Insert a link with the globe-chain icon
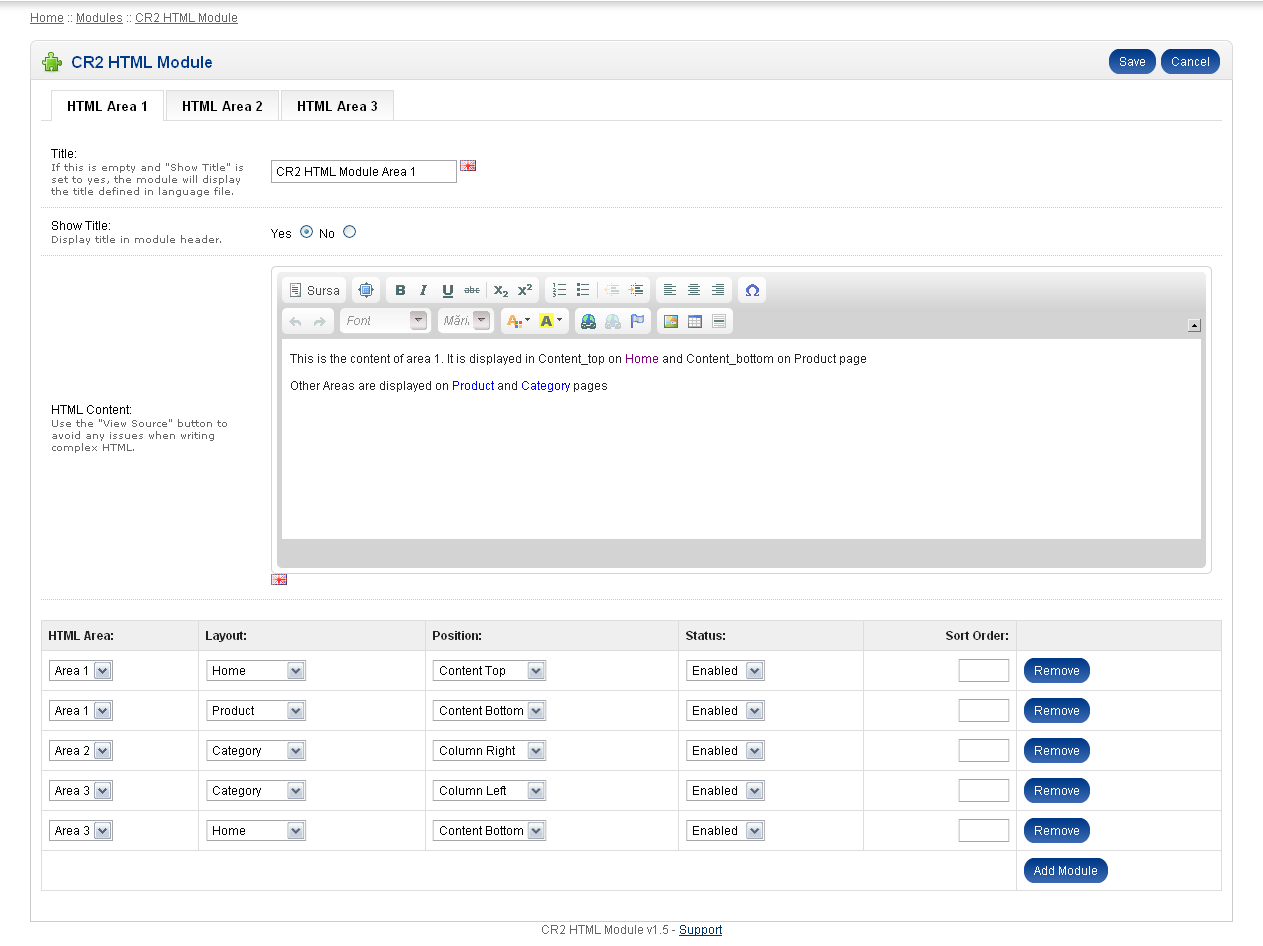This screenshot has height=946, width=1263. (588, 321)
